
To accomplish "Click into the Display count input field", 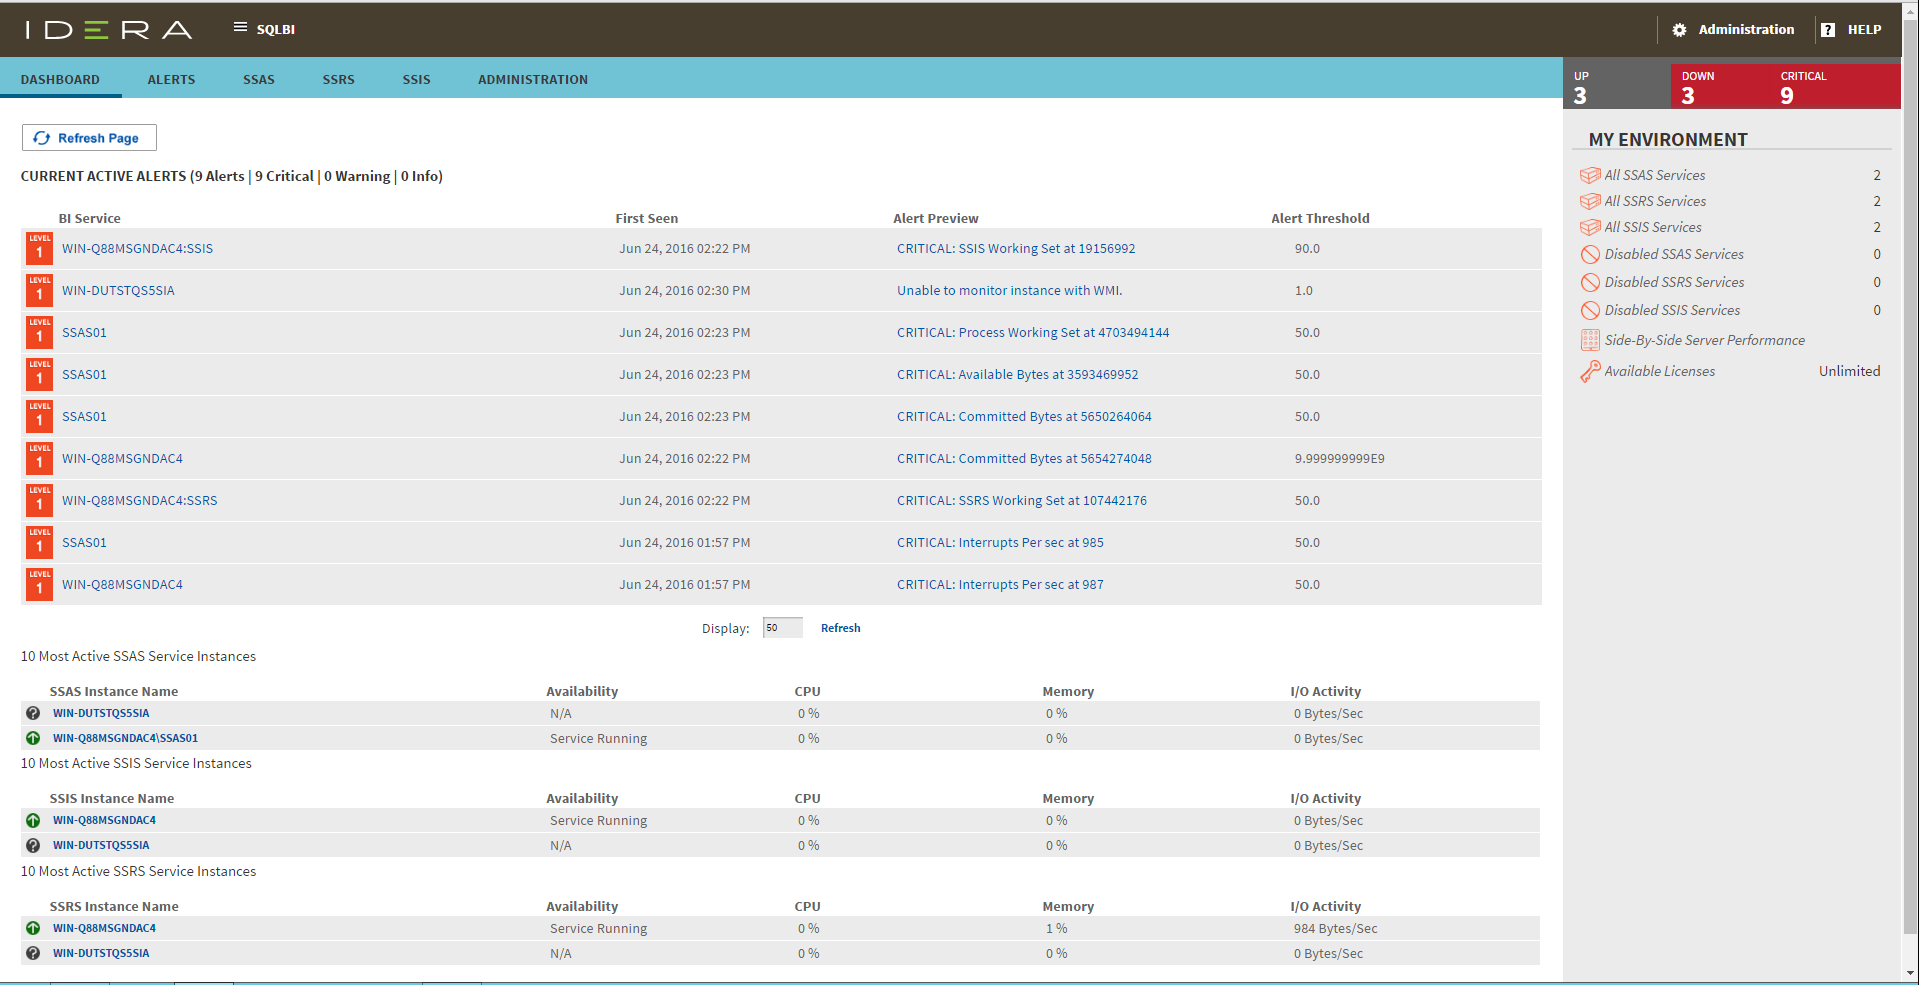I will (782, 628).
